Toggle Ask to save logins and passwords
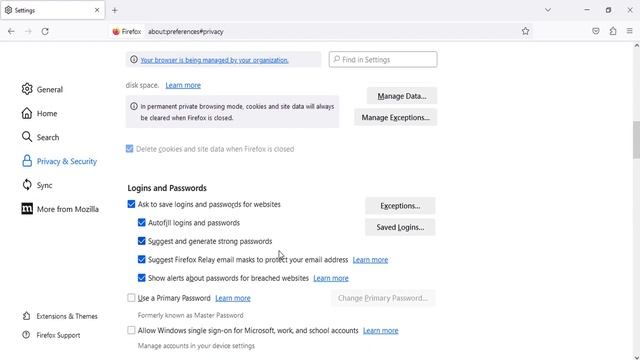This screenshot has height=360, width=640. click(131, 204)
